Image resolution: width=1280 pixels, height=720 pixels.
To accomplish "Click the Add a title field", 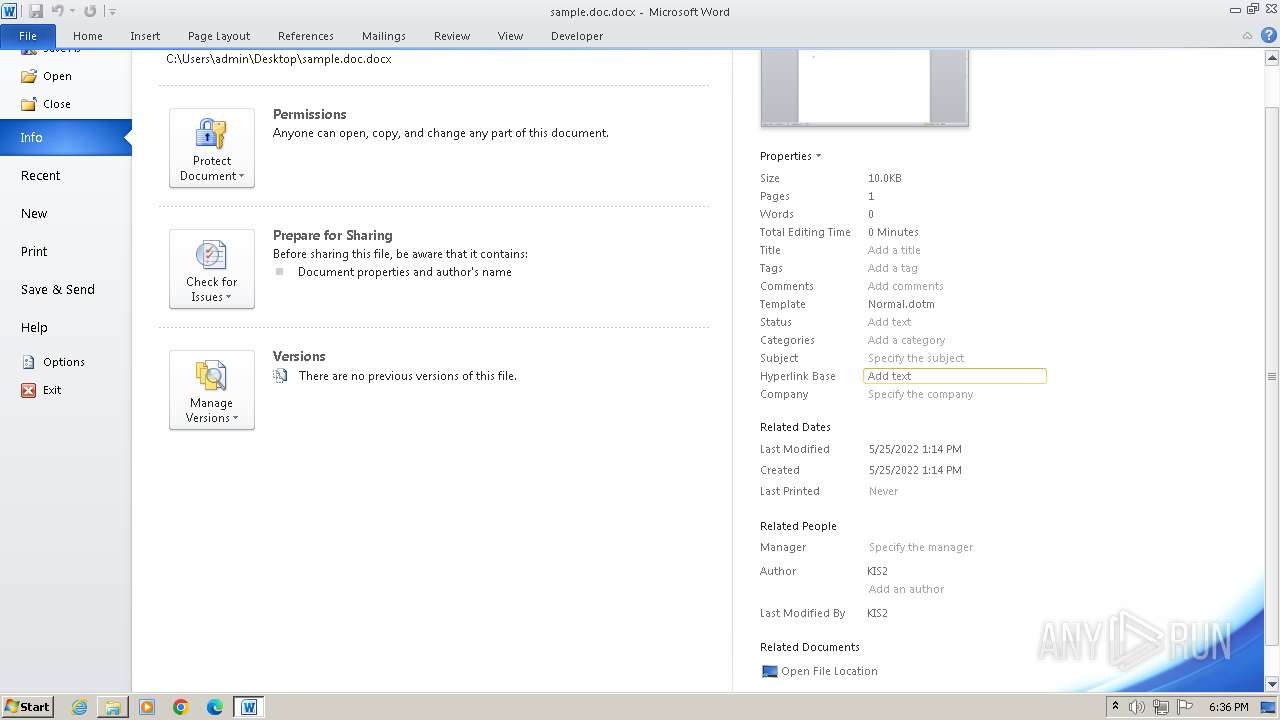I will coord(894,250).
